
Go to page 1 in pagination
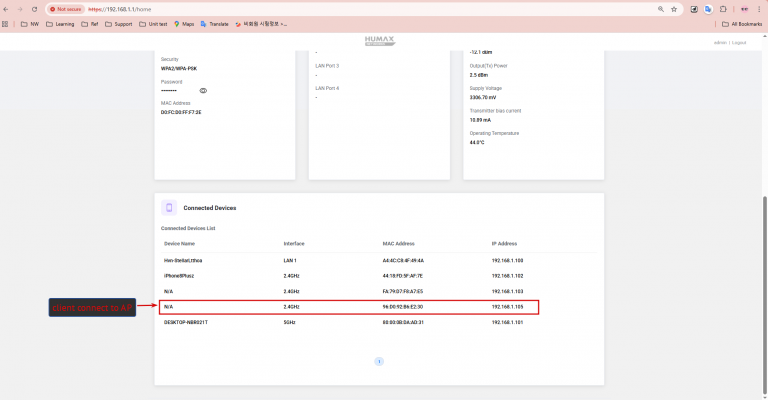[x=379, y=361]
